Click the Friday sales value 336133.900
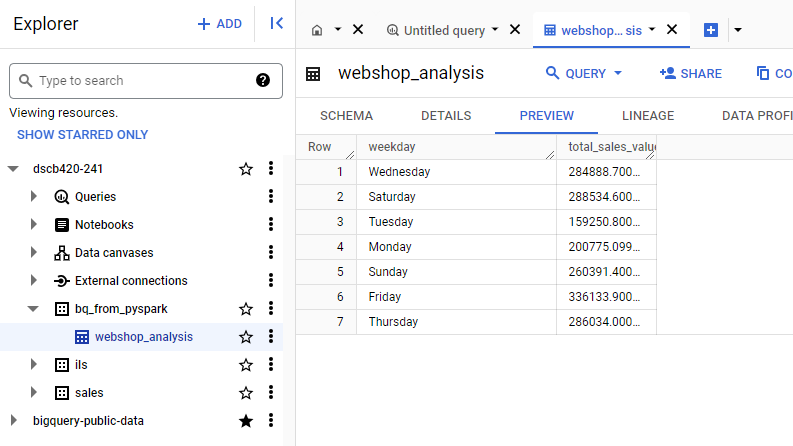Image resolution: width=793 pixels, height=446 pixels. tap(604, 297)
